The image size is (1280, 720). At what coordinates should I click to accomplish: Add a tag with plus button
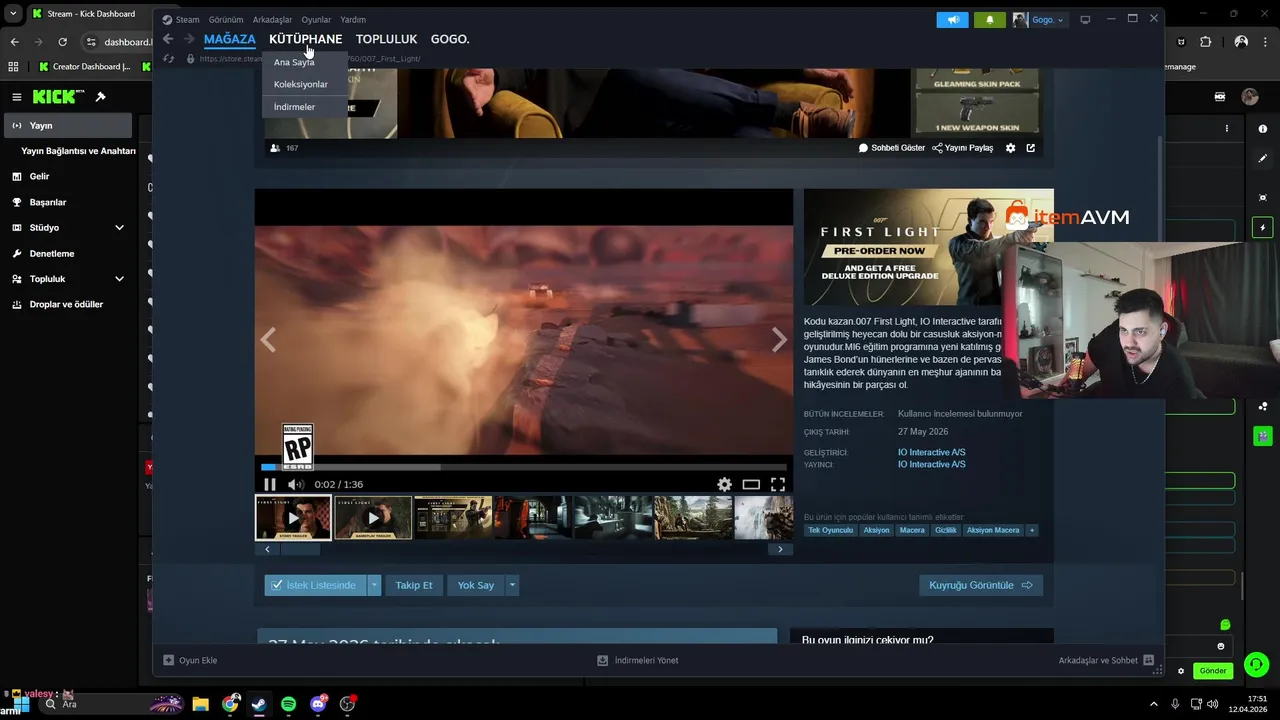tap(1032, 530)
